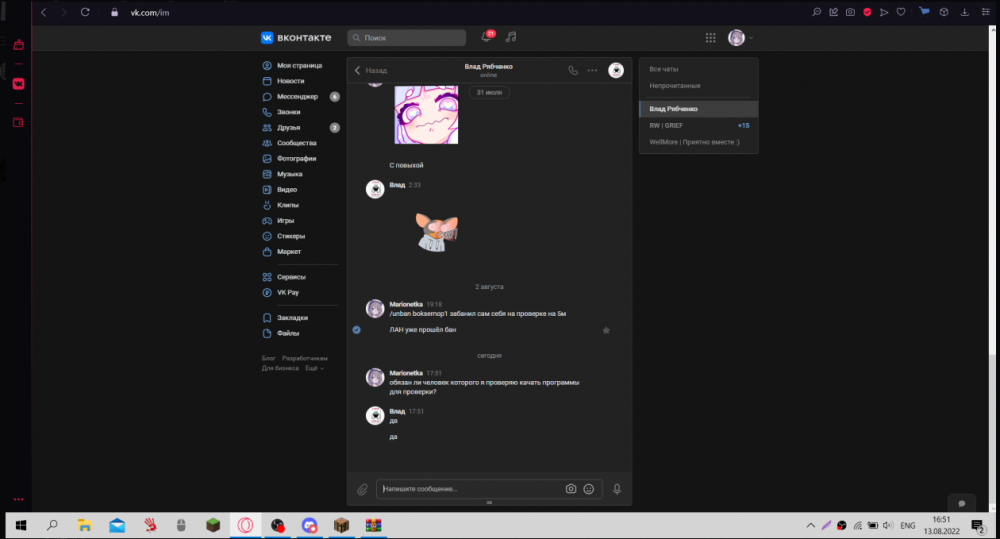Open Влад Рябченко's name in the chat header

[489, 66]
